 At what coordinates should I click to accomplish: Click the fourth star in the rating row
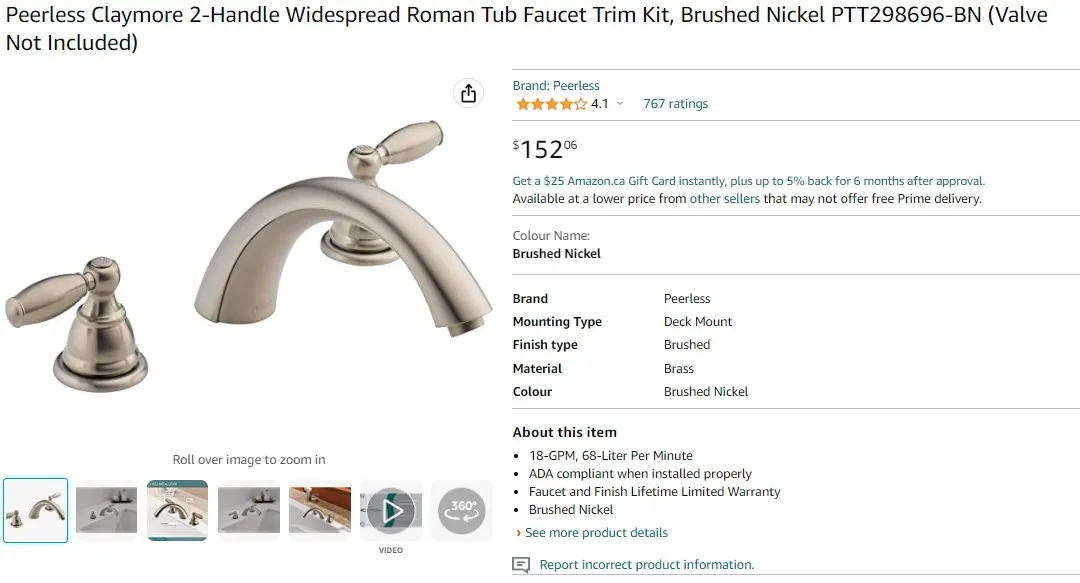(x=566, y=103)
